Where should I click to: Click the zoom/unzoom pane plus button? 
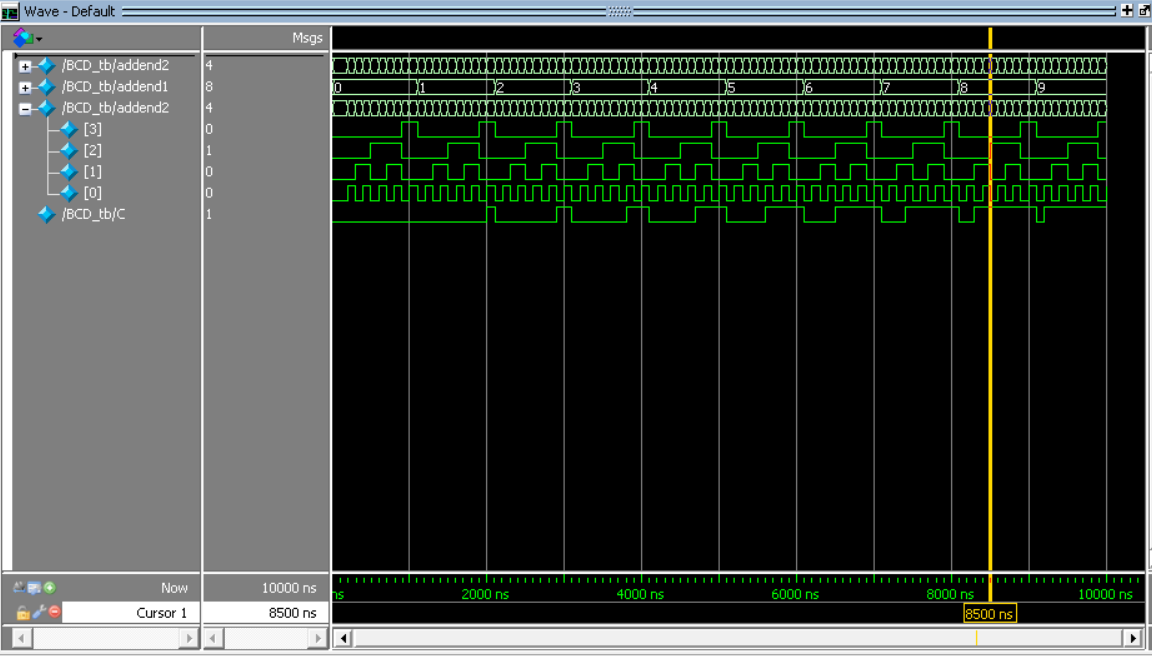1126,10
